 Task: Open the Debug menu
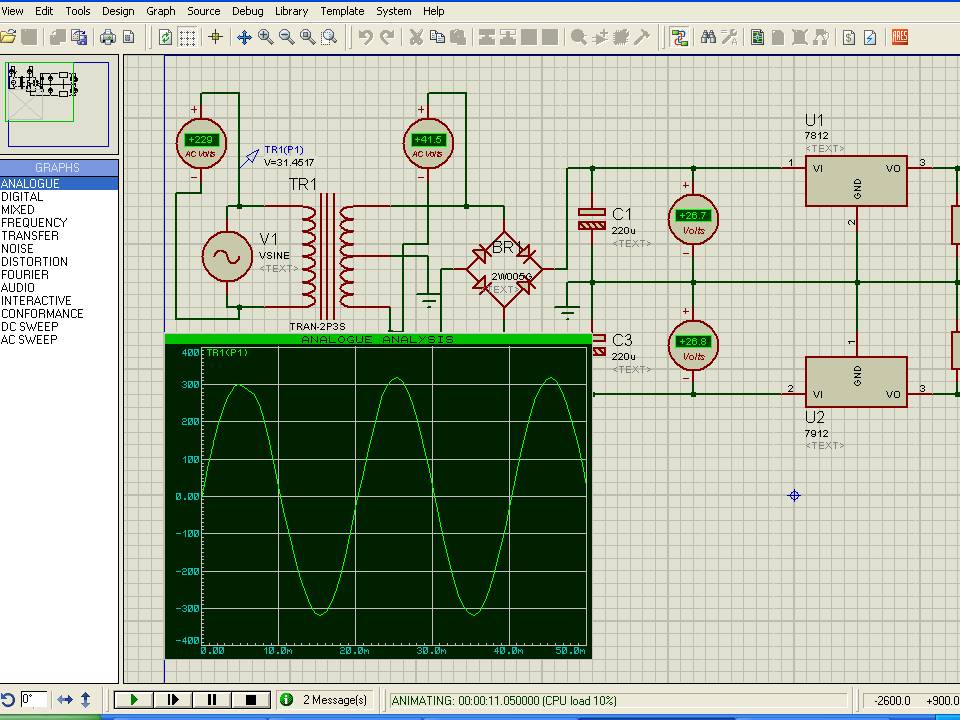coord(247,11)
